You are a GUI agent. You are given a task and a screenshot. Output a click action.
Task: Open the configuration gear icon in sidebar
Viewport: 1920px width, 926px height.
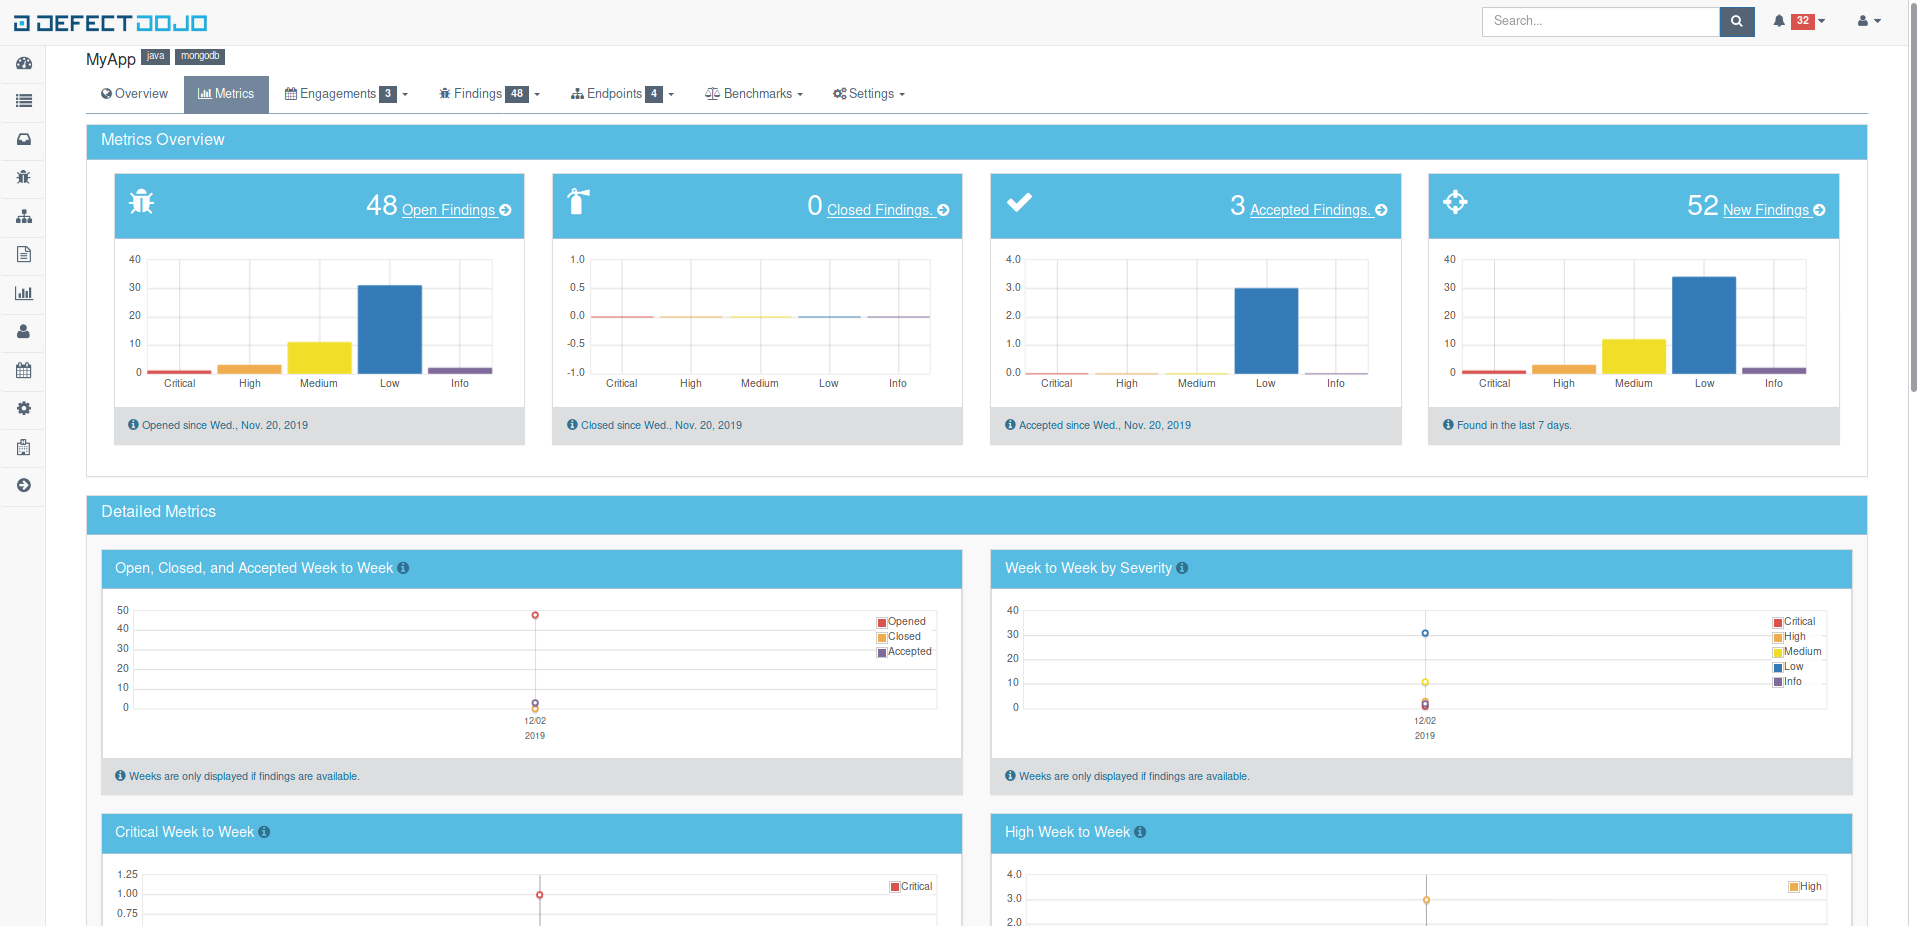24,408
